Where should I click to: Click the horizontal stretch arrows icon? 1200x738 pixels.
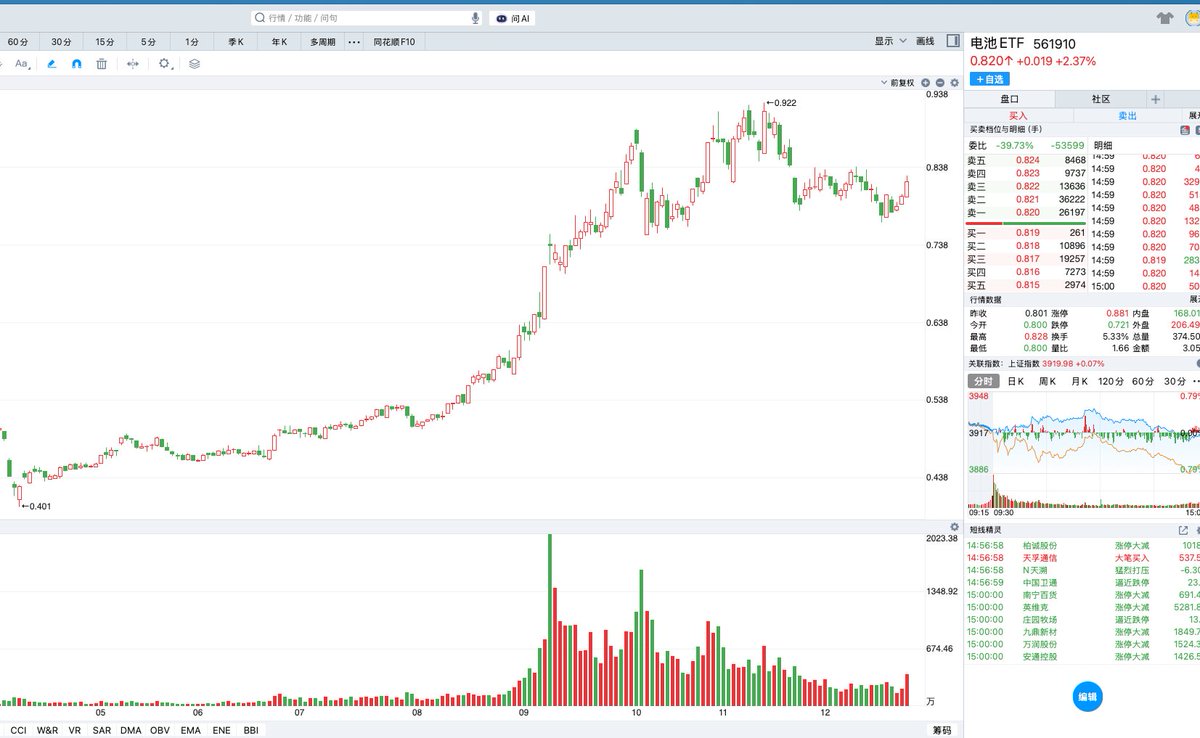133,63
